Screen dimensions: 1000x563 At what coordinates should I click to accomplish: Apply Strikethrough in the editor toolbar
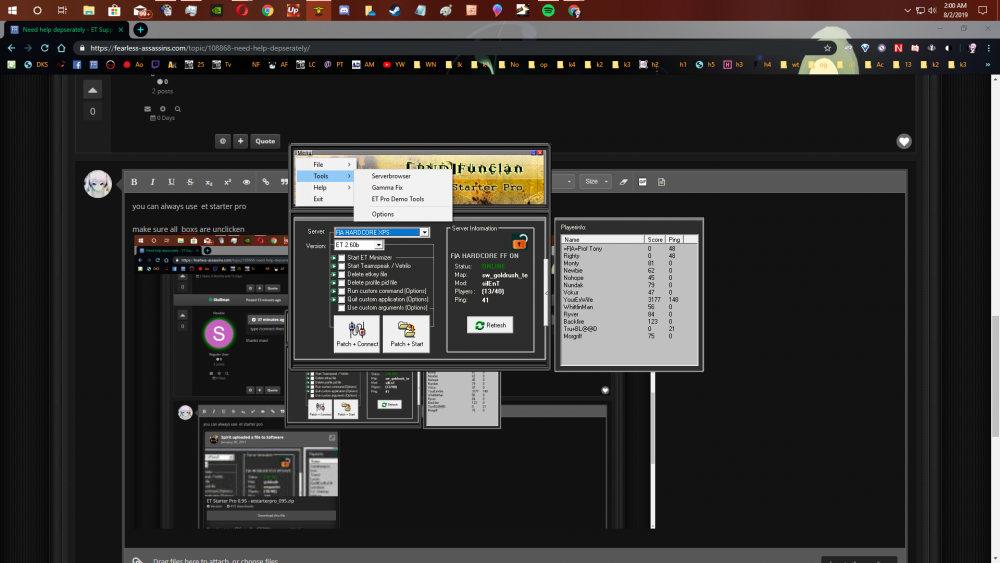tap(190, 182)
